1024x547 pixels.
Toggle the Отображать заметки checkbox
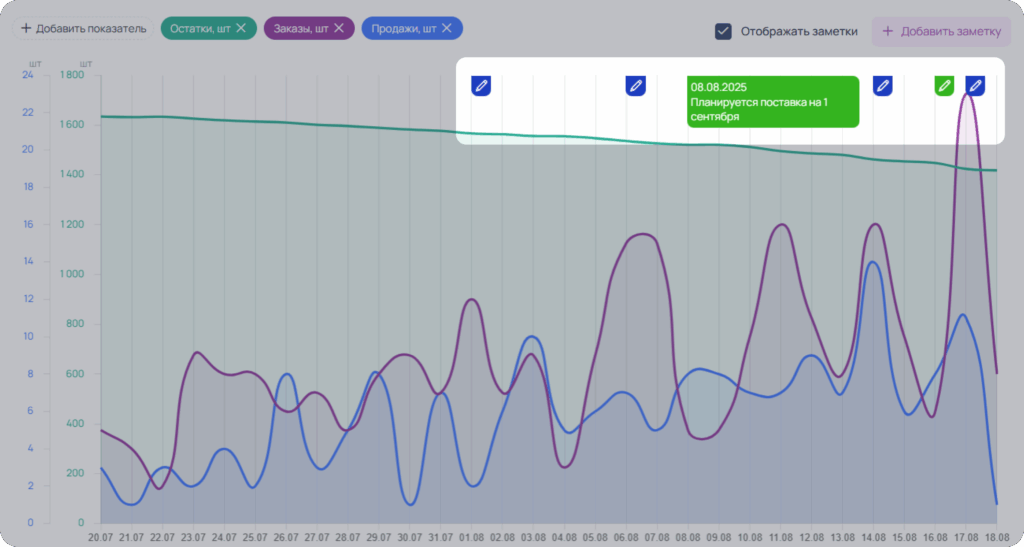(723, 31)
